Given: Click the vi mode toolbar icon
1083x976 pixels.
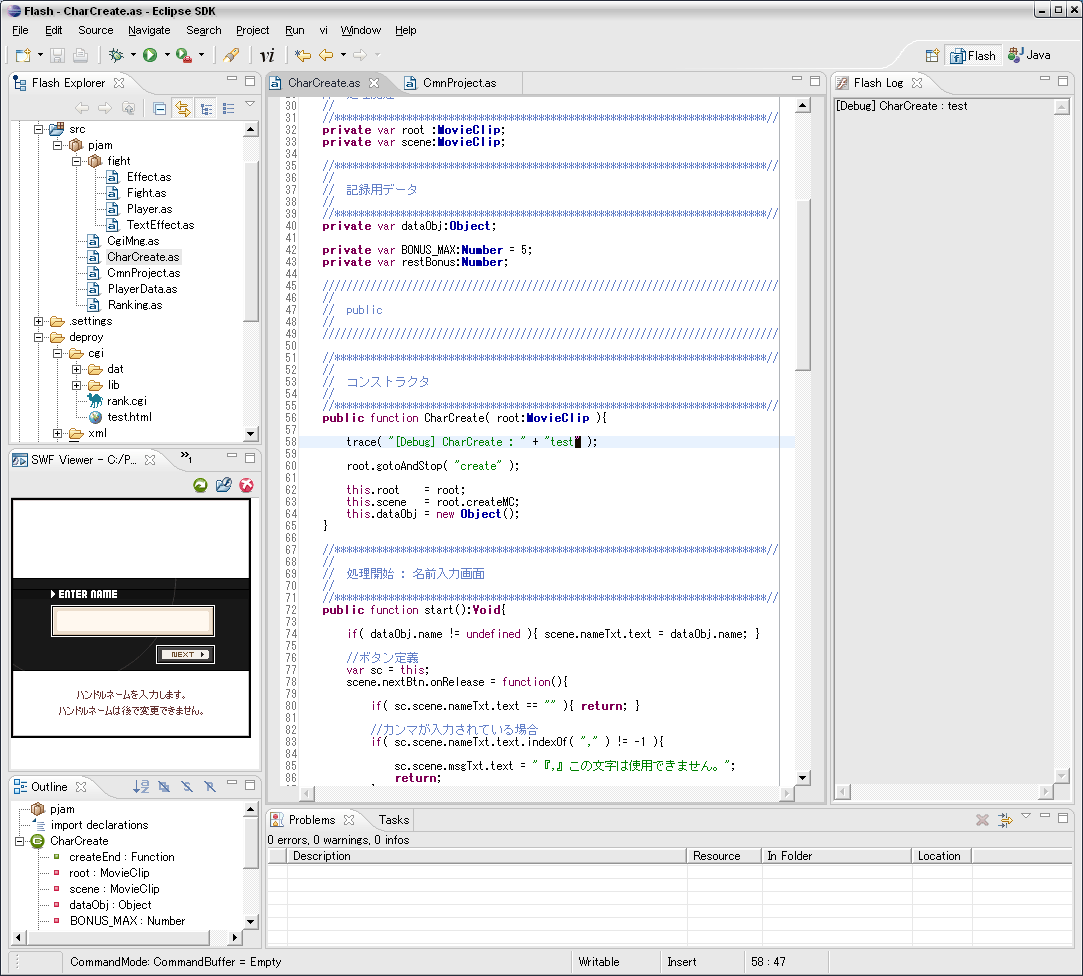Looking at the screenshot, I should click(267, 55).
